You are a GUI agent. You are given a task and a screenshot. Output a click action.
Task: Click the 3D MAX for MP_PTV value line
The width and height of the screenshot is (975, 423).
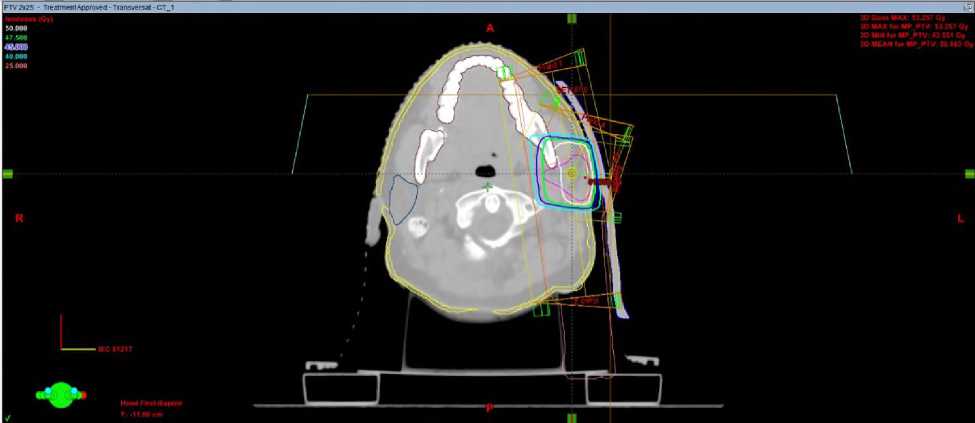(914, 27)
